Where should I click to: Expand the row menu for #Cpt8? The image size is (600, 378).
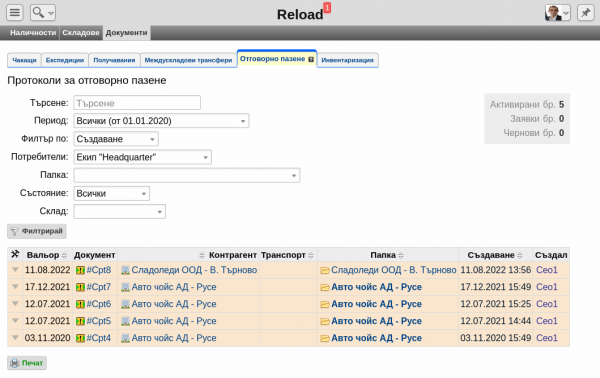click(15, 270)
